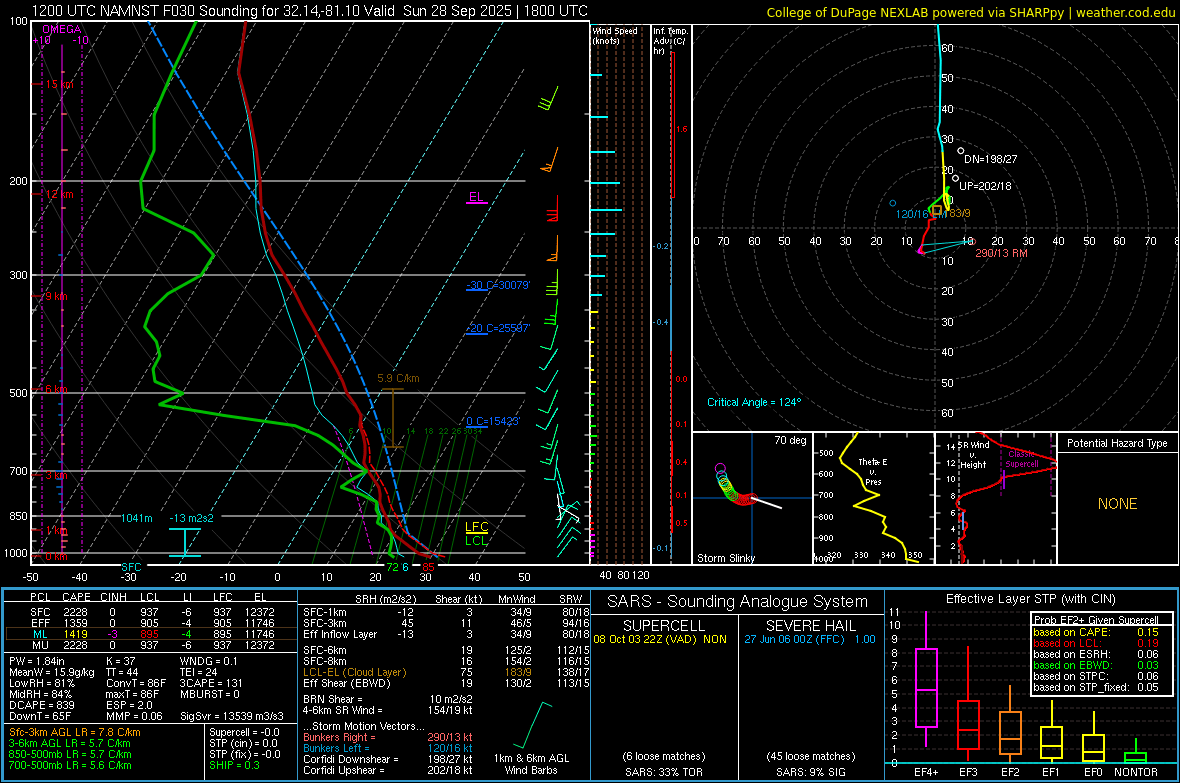This screenshot has height=783, width=1180.
Task: Select the SFC parcel row
Action: [151, 612]
